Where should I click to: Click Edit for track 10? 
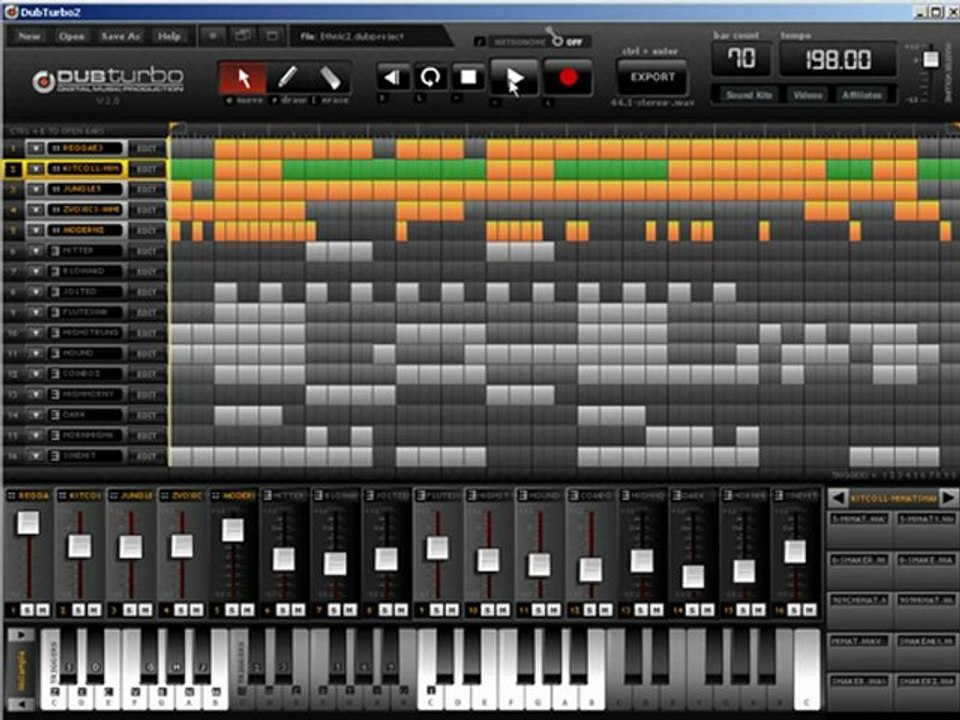coord(147,333)
